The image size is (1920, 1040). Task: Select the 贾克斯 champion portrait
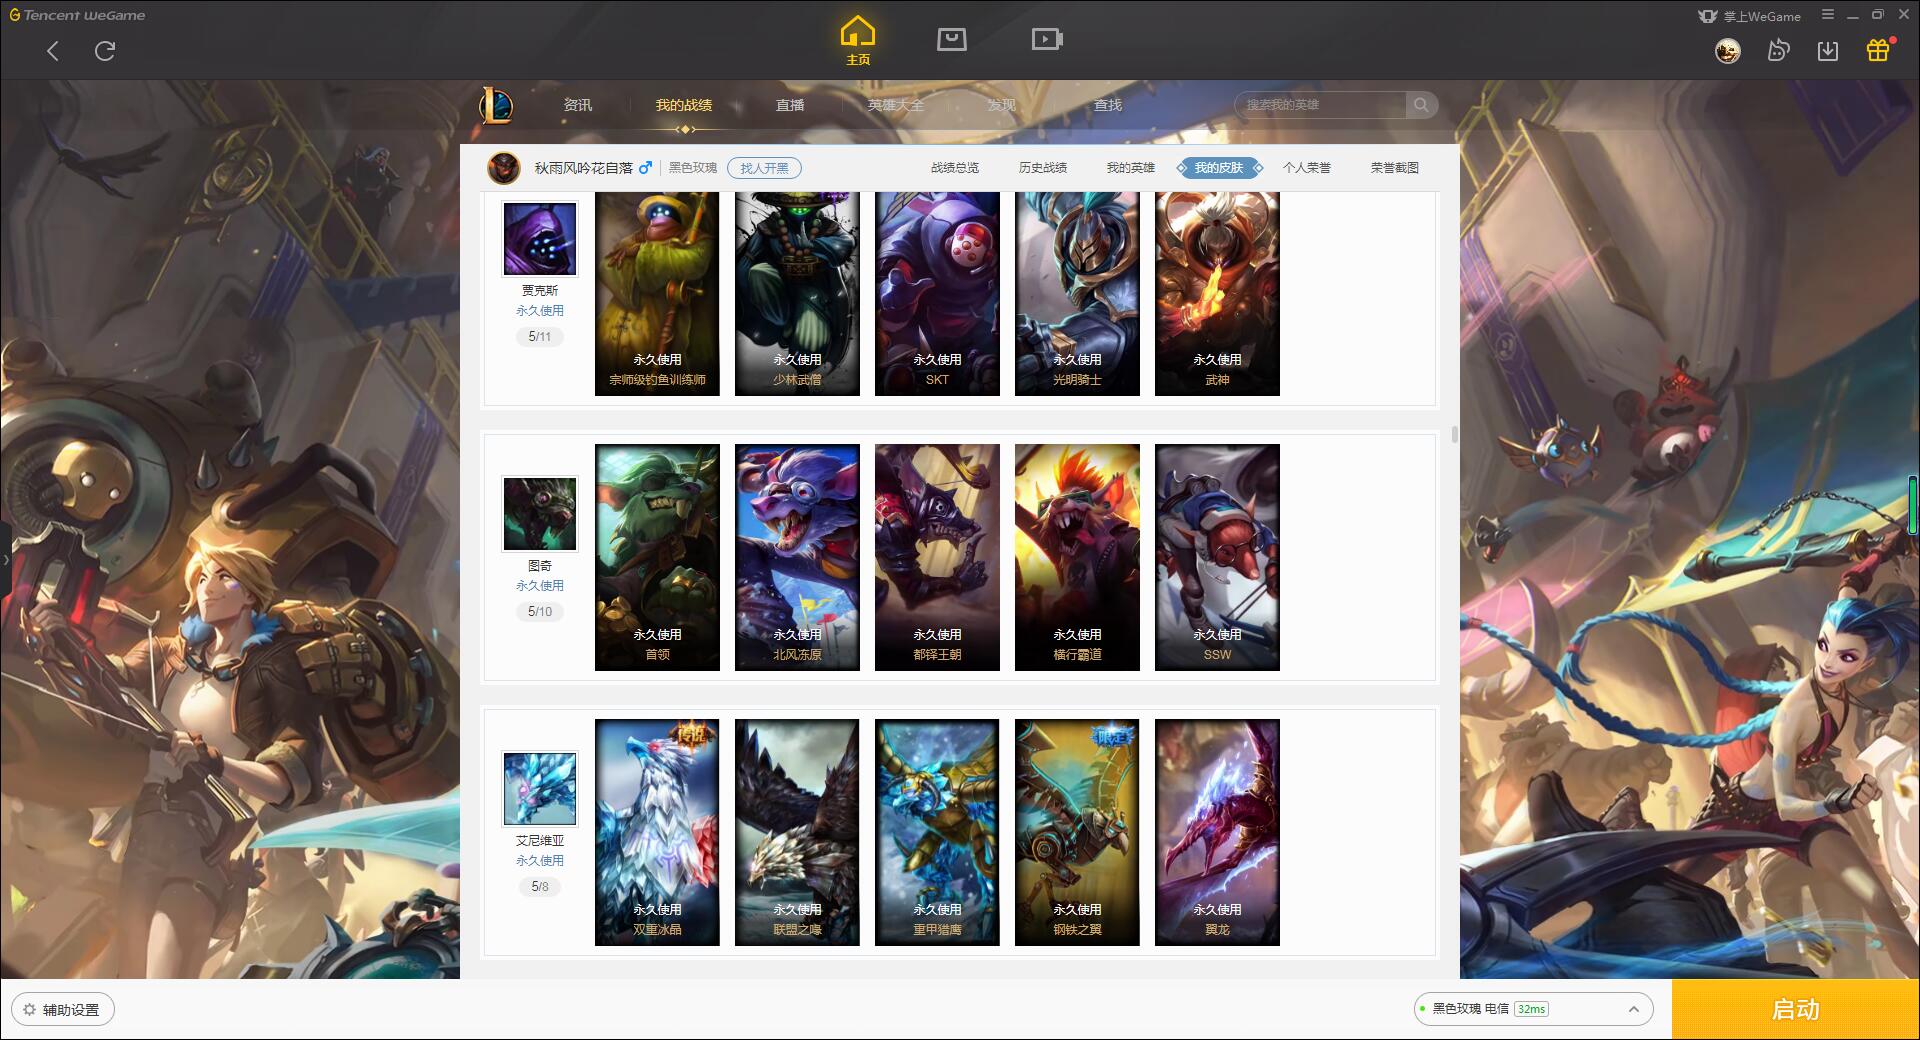540,240
